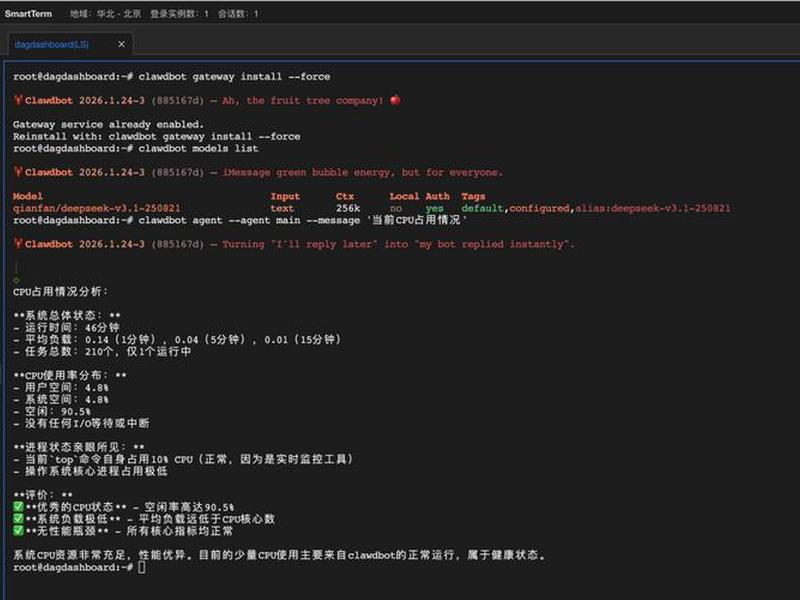Click the 'configured' tag in the Tags column

pos(539,208)
